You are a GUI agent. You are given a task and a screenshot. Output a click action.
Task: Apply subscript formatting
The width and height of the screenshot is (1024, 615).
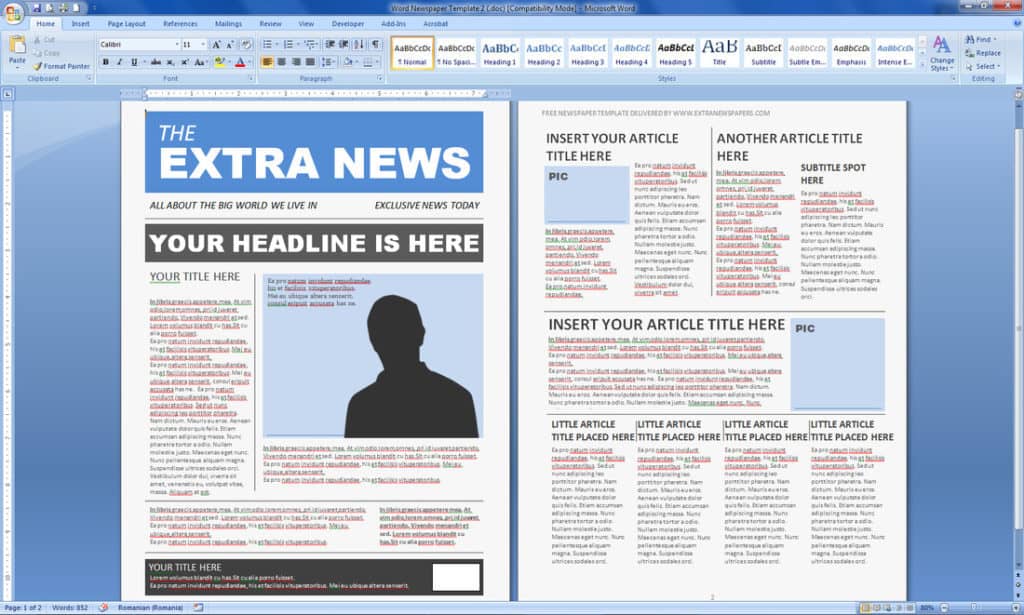pyautogui.click(x=170, y=62)
